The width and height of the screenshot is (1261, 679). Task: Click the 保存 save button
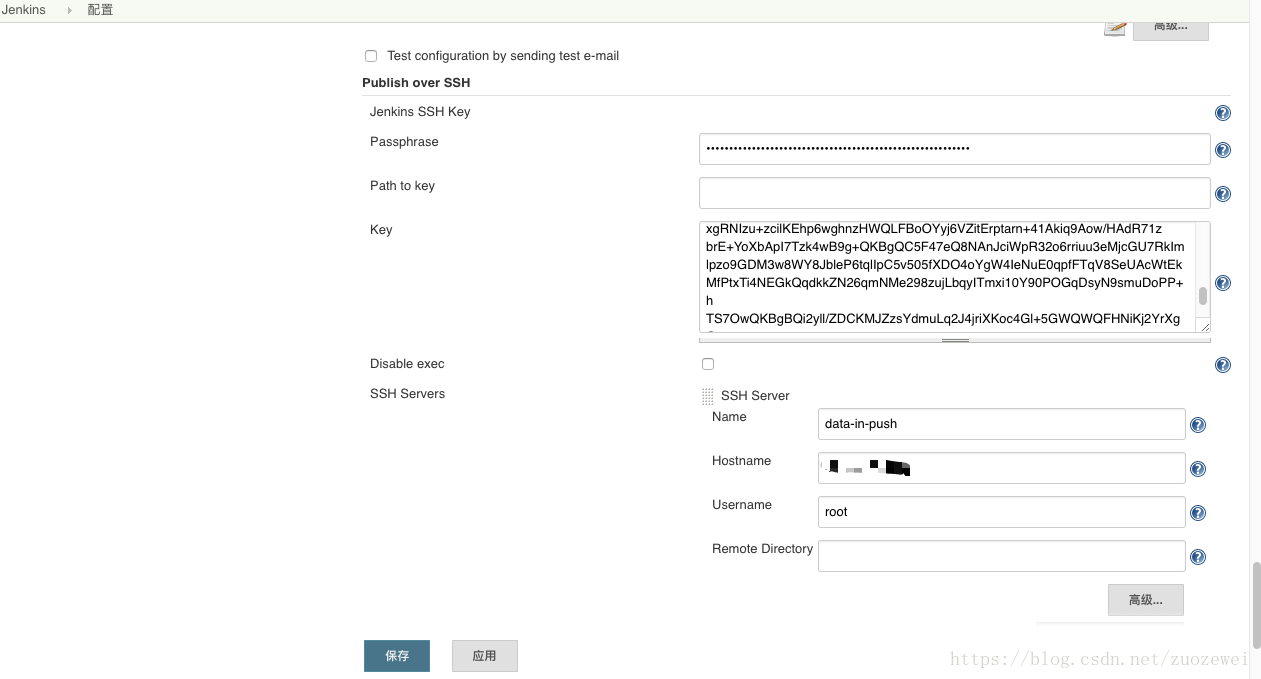coord(397,656)
